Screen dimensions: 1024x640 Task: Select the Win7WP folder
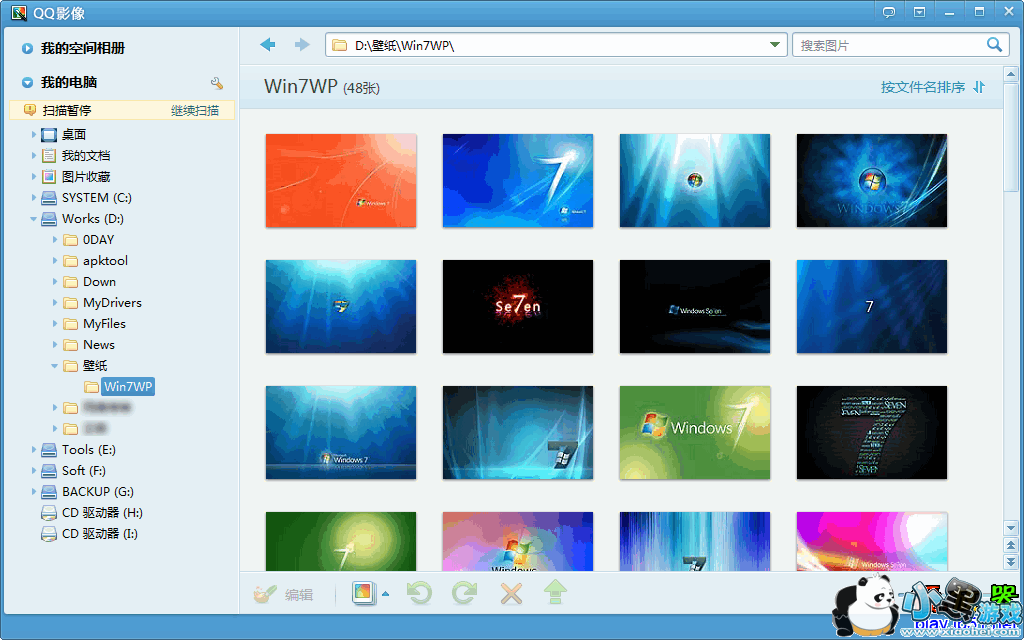click(x=128, y=387)
